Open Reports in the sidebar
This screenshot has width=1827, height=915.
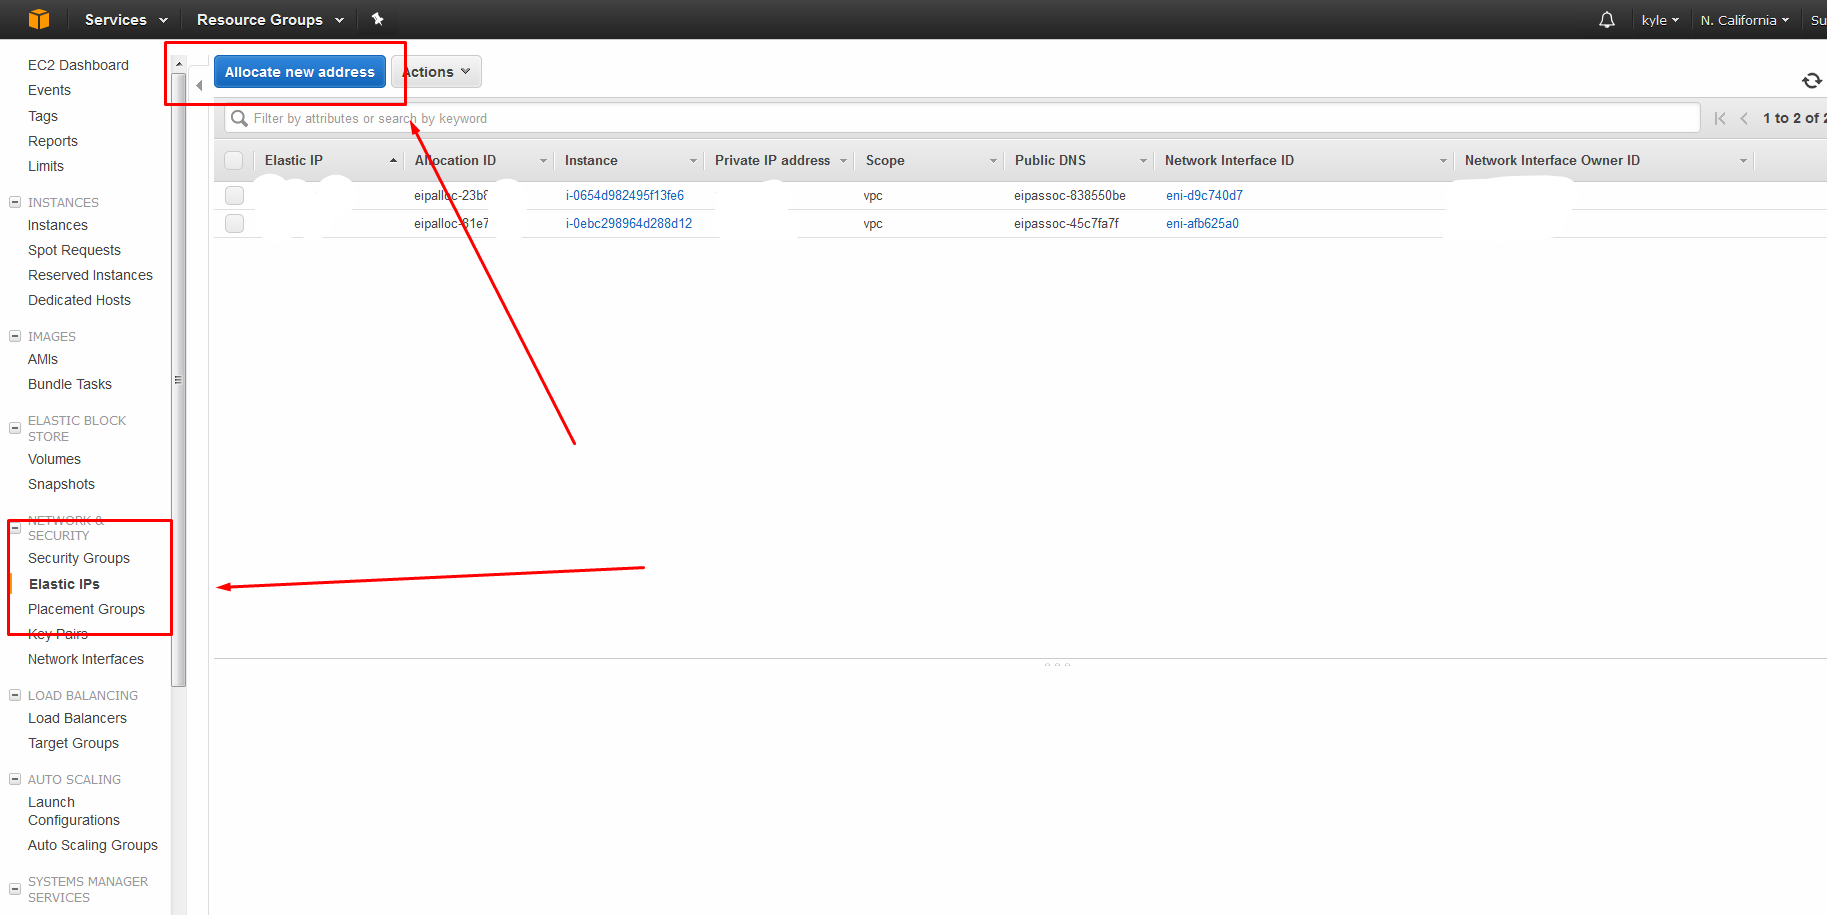pos(53,141)
